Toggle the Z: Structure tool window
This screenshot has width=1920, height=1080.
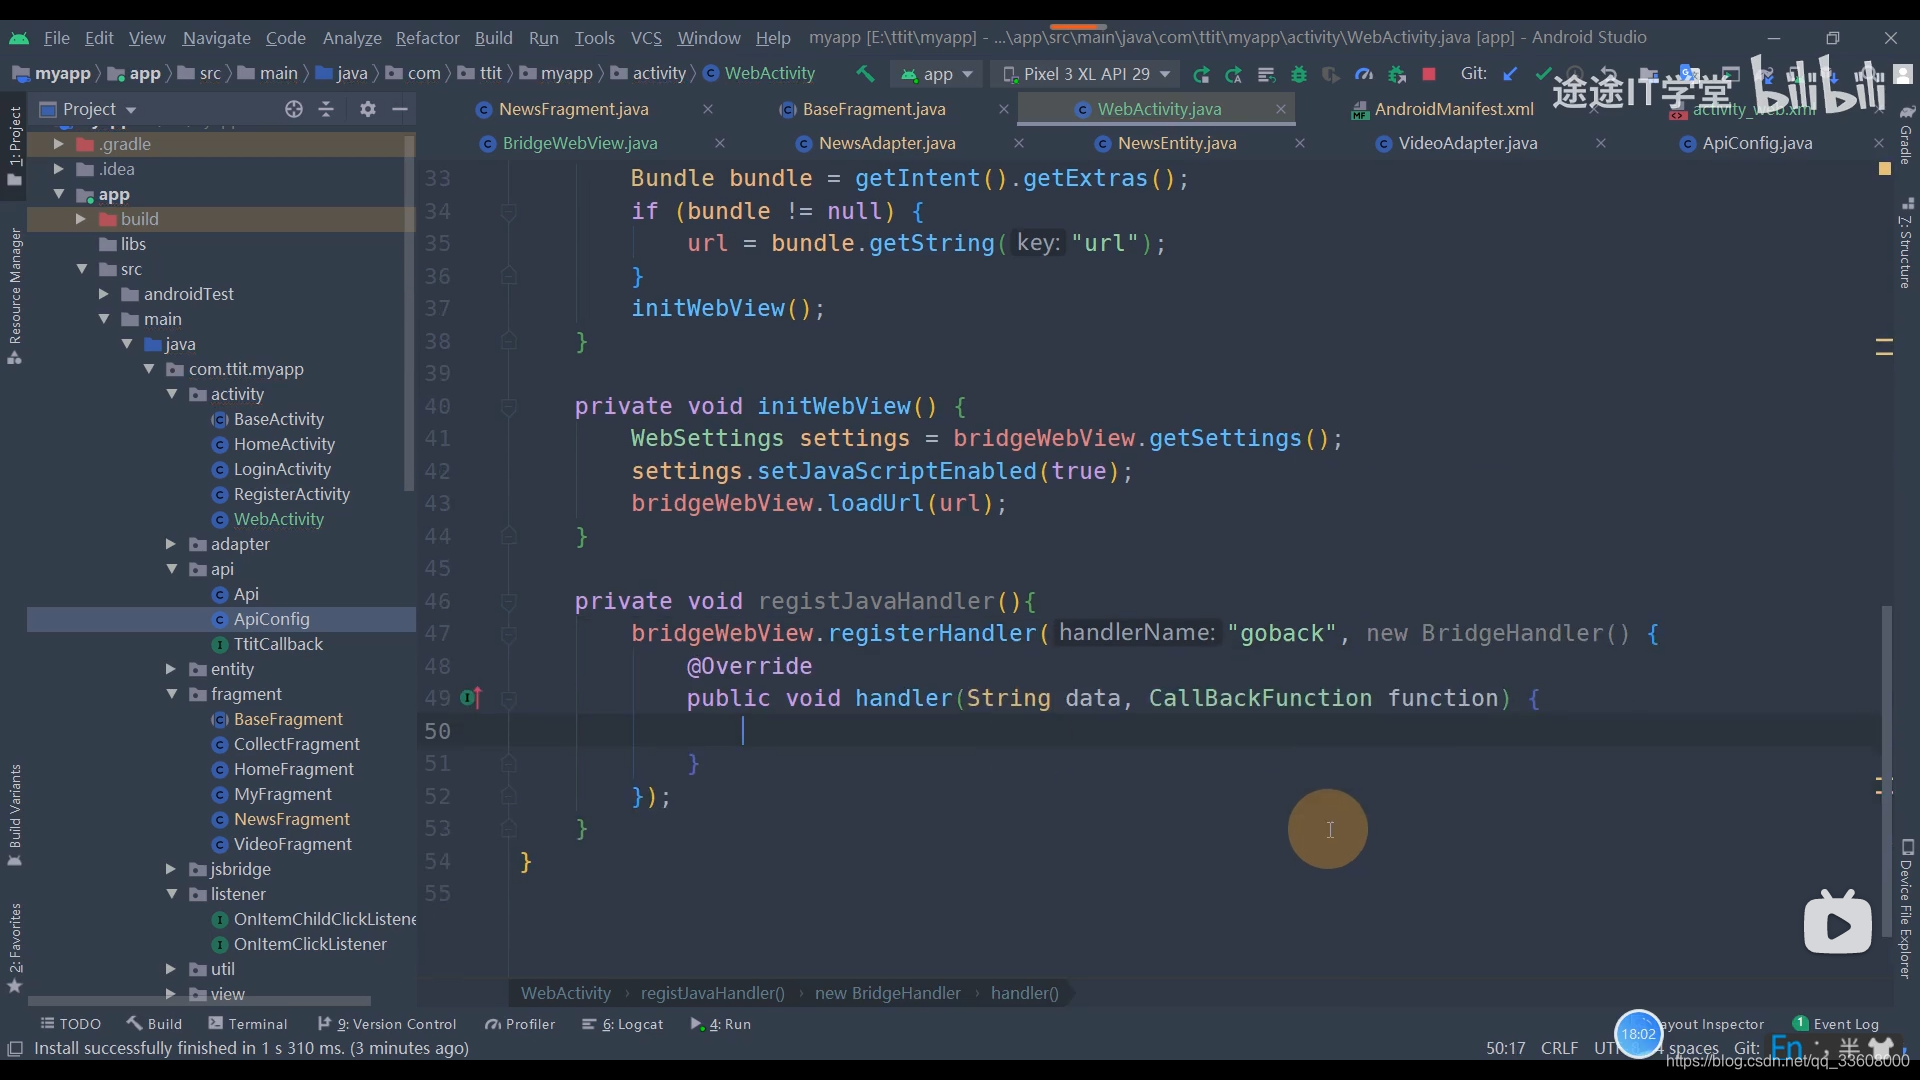tap(1906, 243)
